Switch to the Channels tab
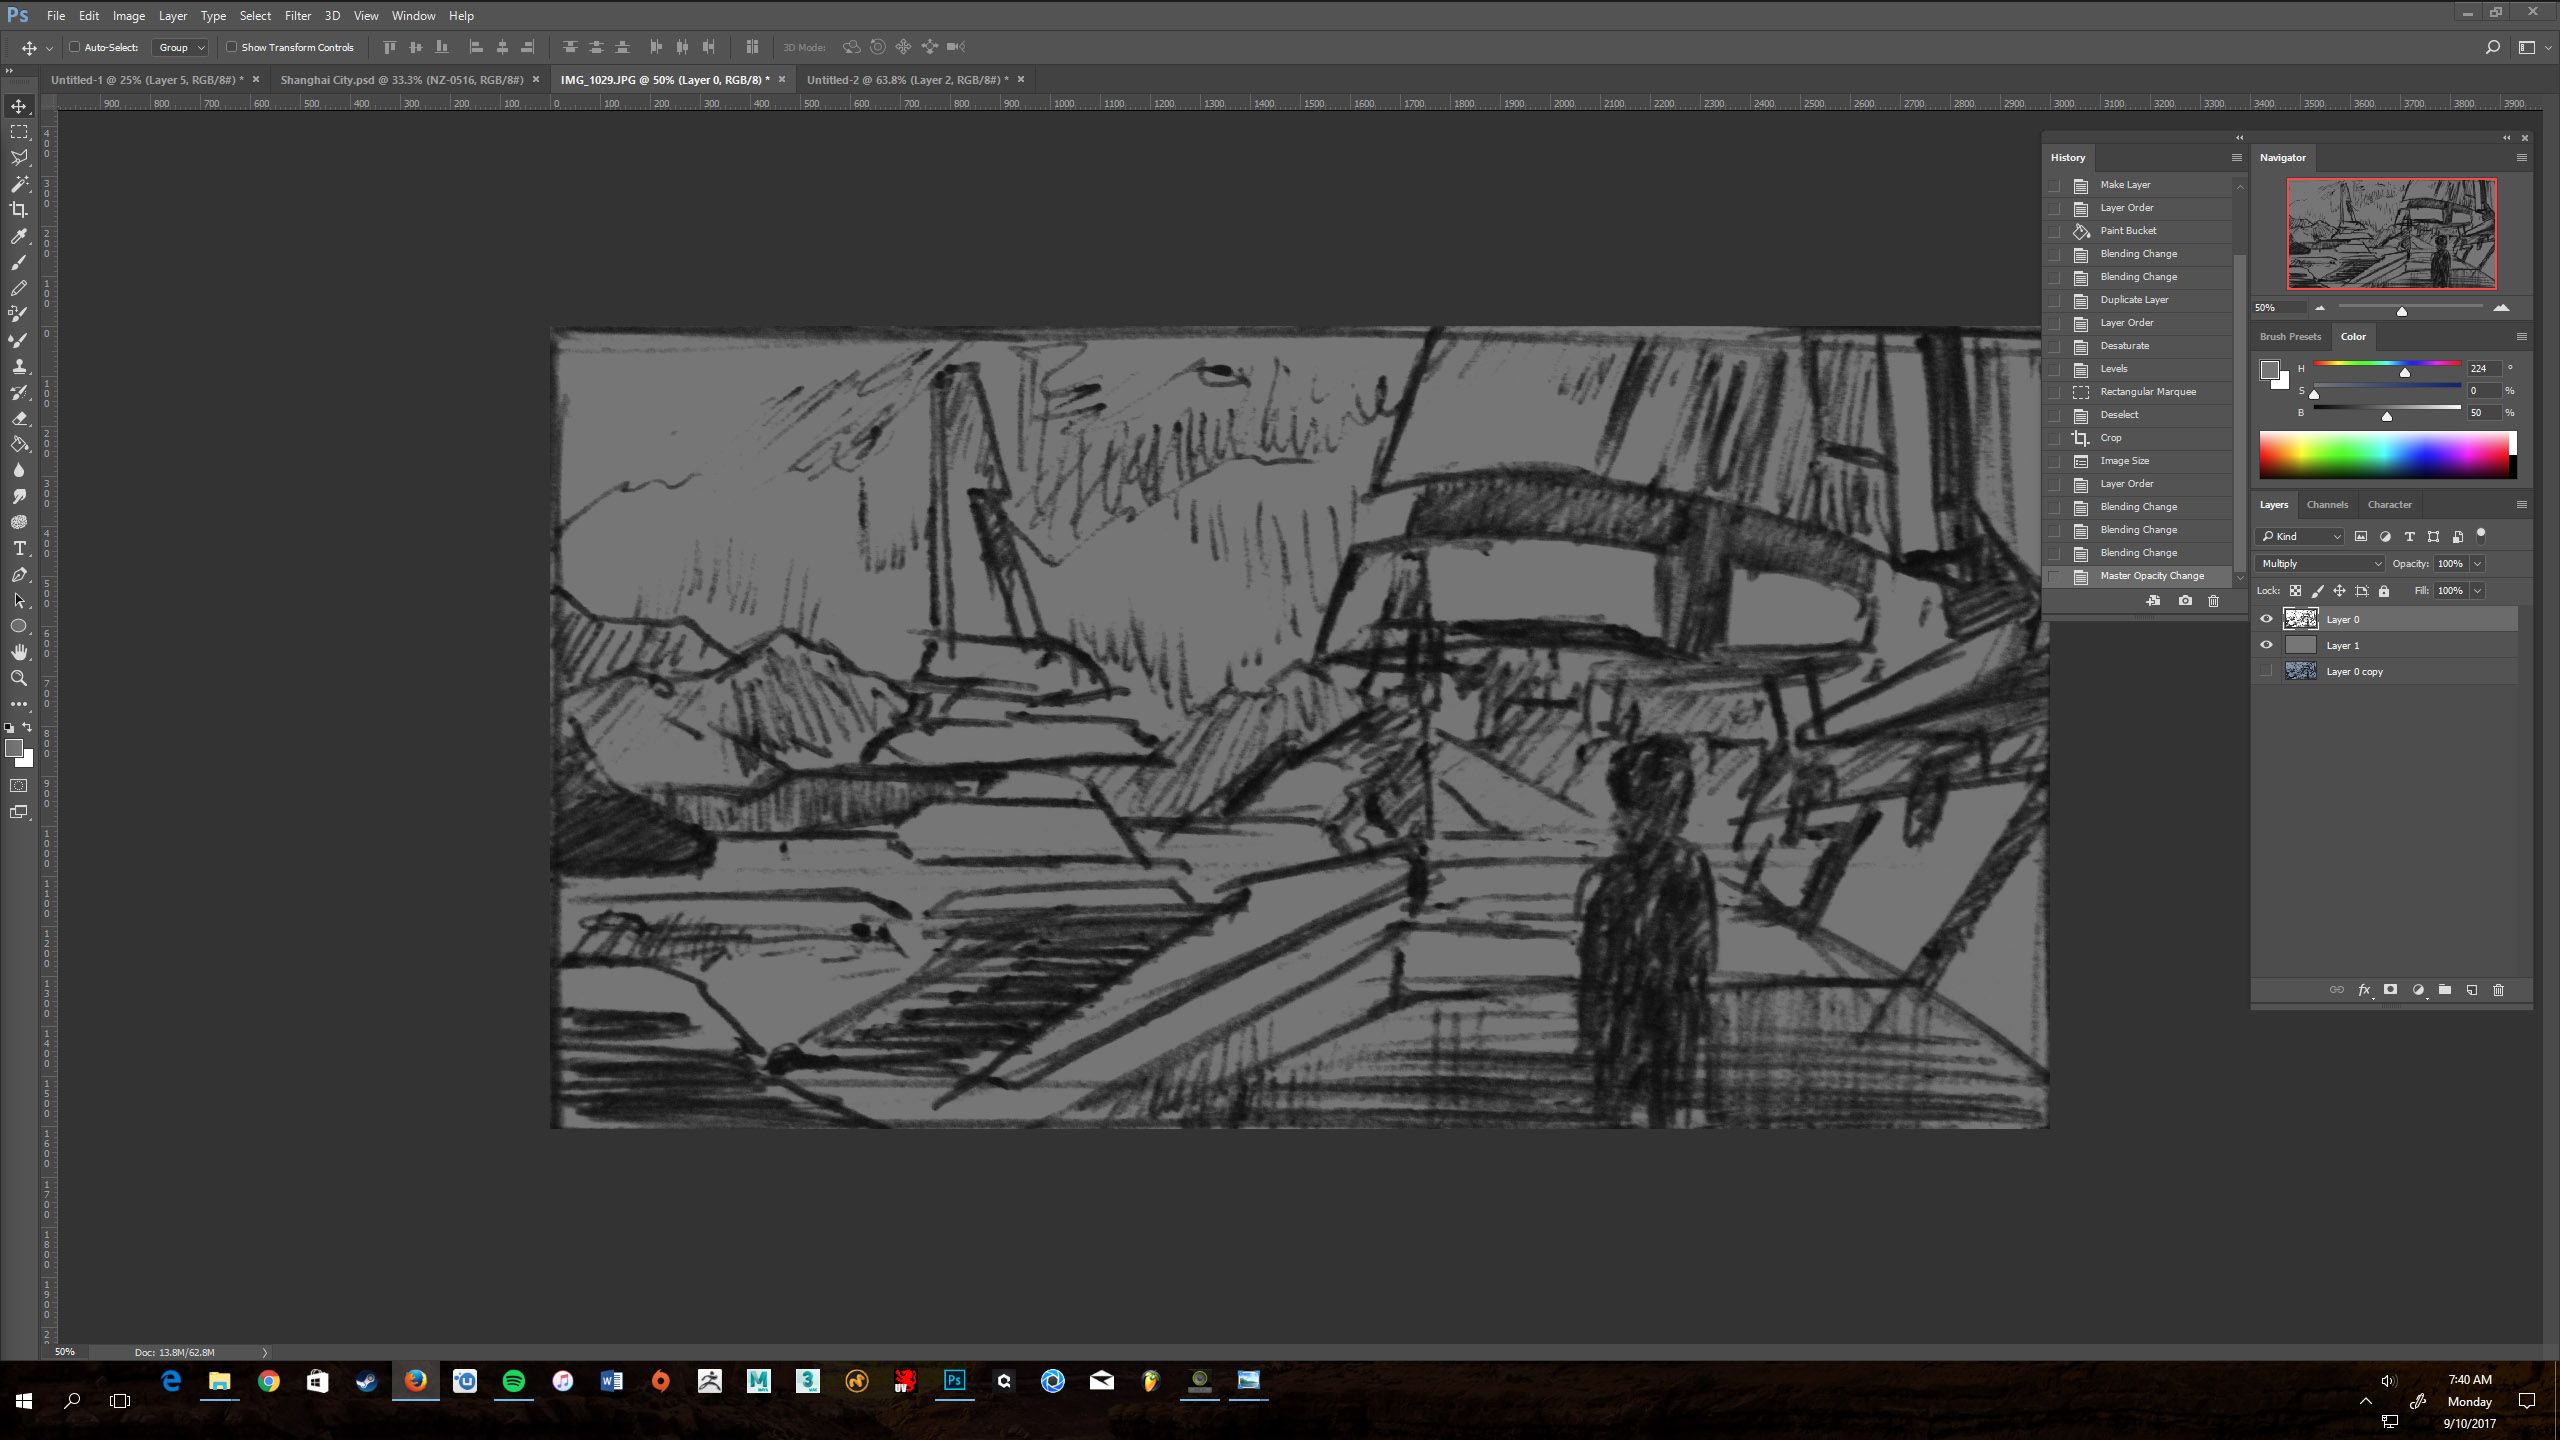Image resolution: width=2560 pixels, height=1440 pixels. (2327, 505)
